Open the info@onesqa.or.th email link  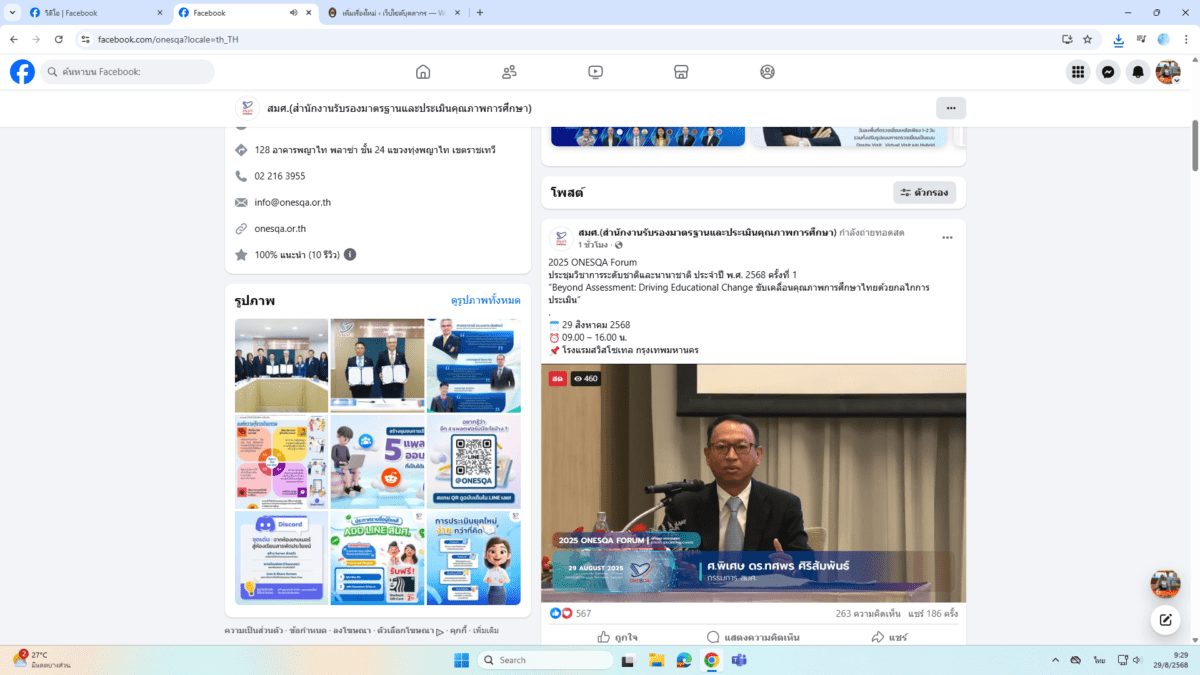pos(292,202)
